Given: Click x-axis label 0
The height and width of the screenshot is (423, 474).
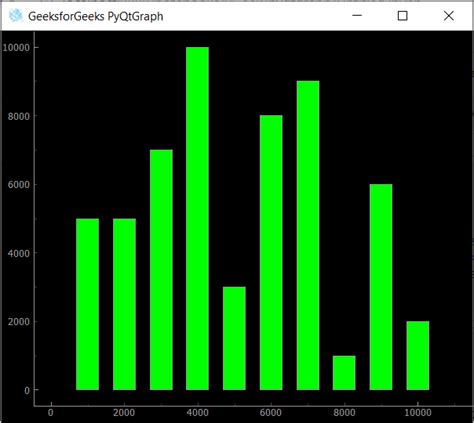Looking at the screenshot, I should coord(51,413).
